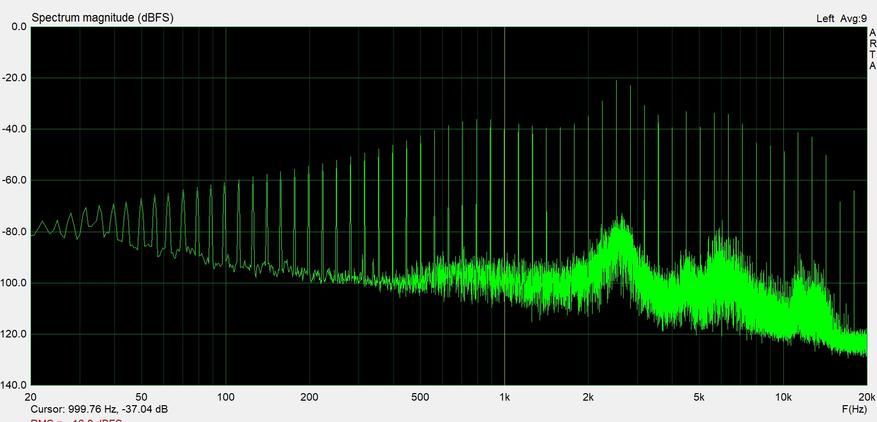Click the 'Left Avg:9' channel readout

[842, 18]
